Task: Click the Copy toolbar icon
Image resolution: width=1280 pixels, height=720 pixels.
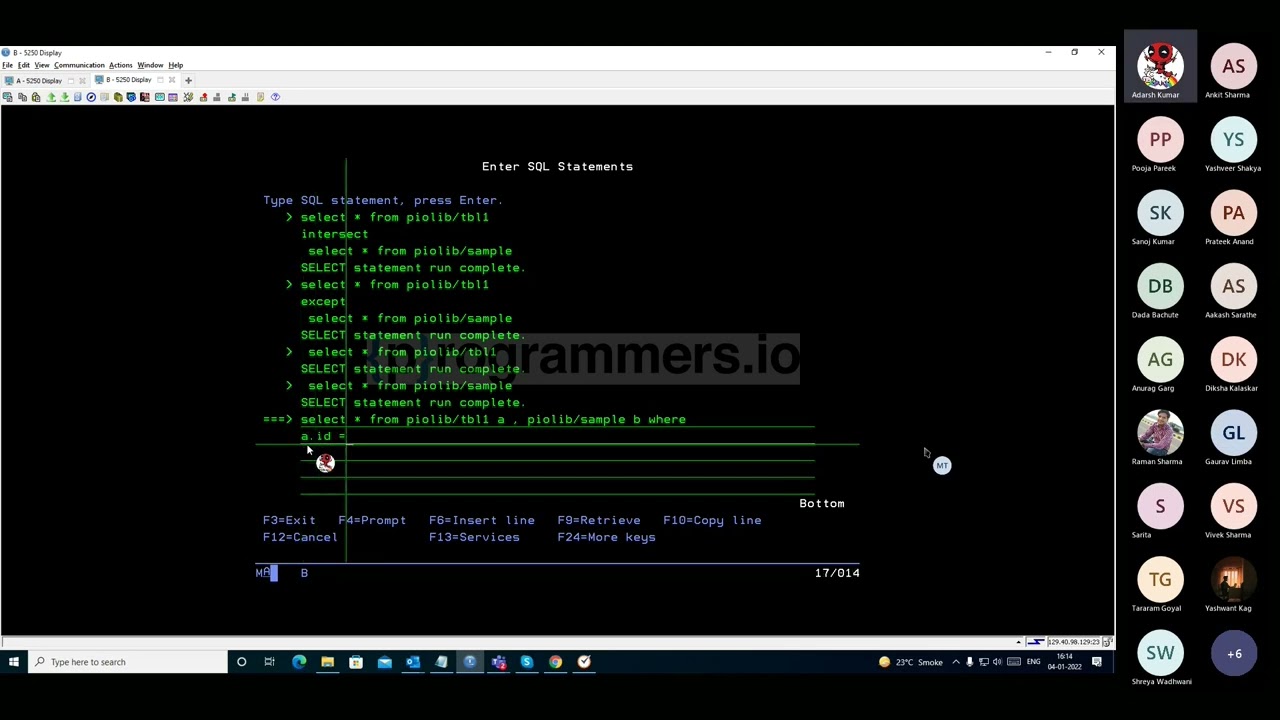Action: pyautogui.click(x=22, y=97)
